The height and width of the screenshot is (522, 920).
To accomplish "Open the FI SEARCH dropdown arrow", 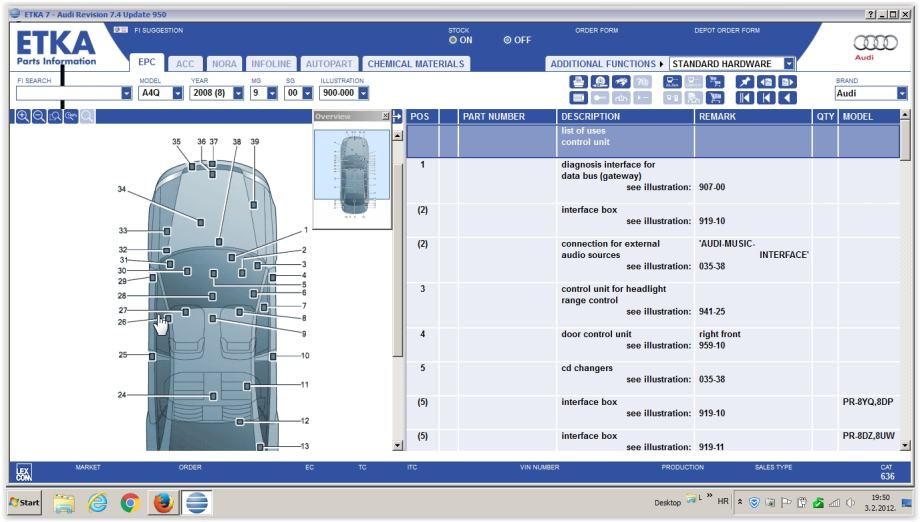I will coord(126,93).
